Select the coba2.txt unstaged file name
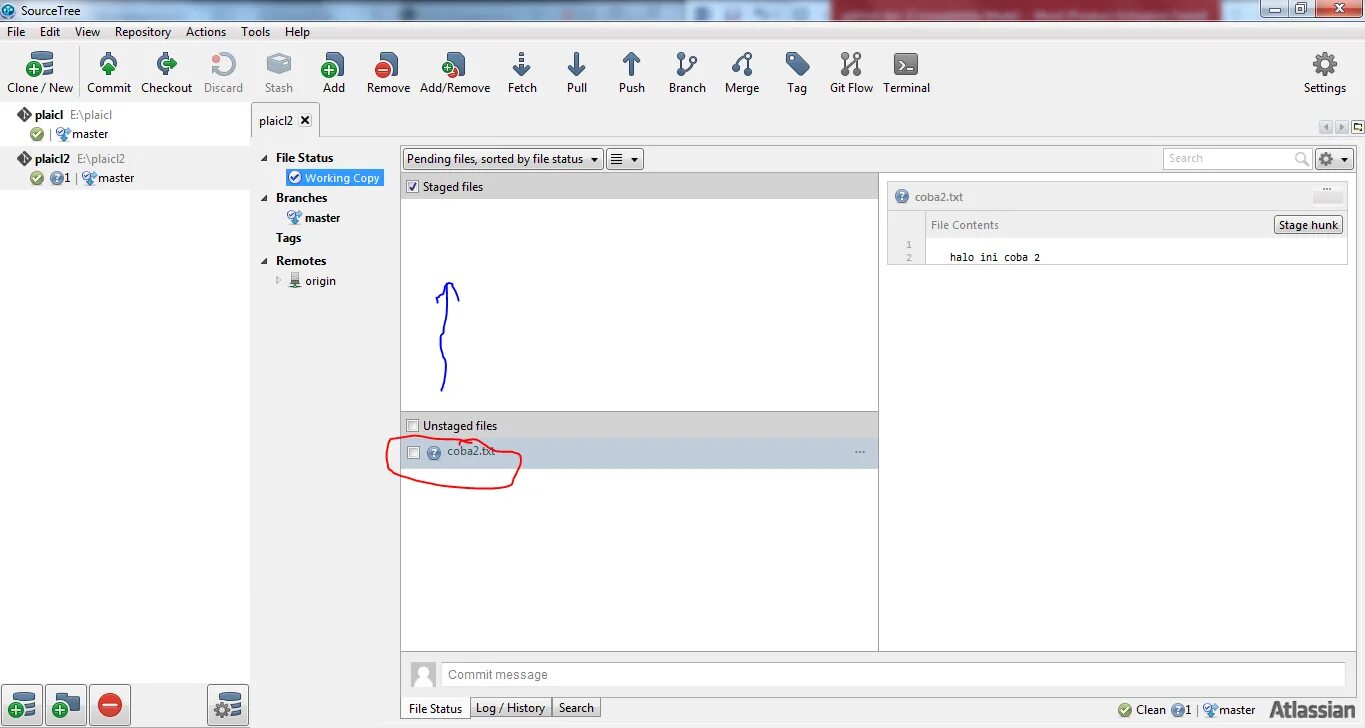This screenshot has width=1365, height=728. pos(471,451)
